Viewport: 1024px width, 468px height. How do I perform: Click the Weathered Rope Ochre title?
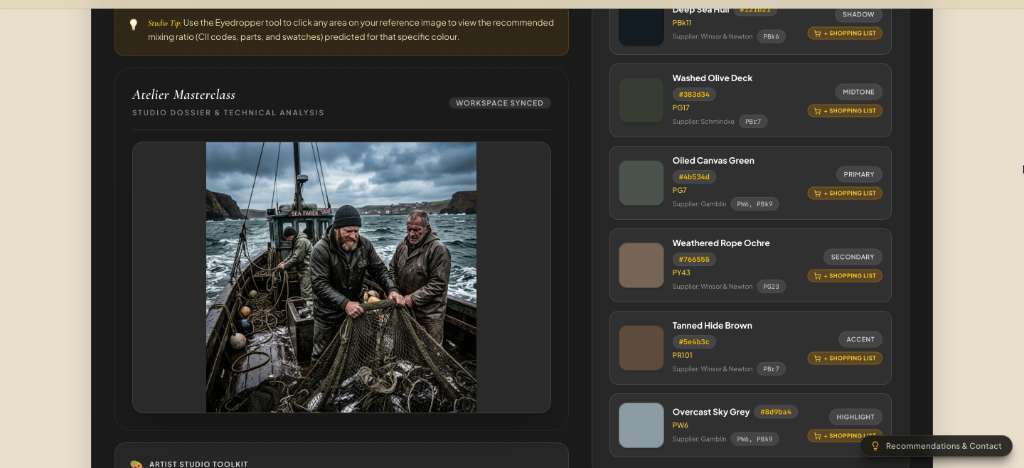(721, 243)
